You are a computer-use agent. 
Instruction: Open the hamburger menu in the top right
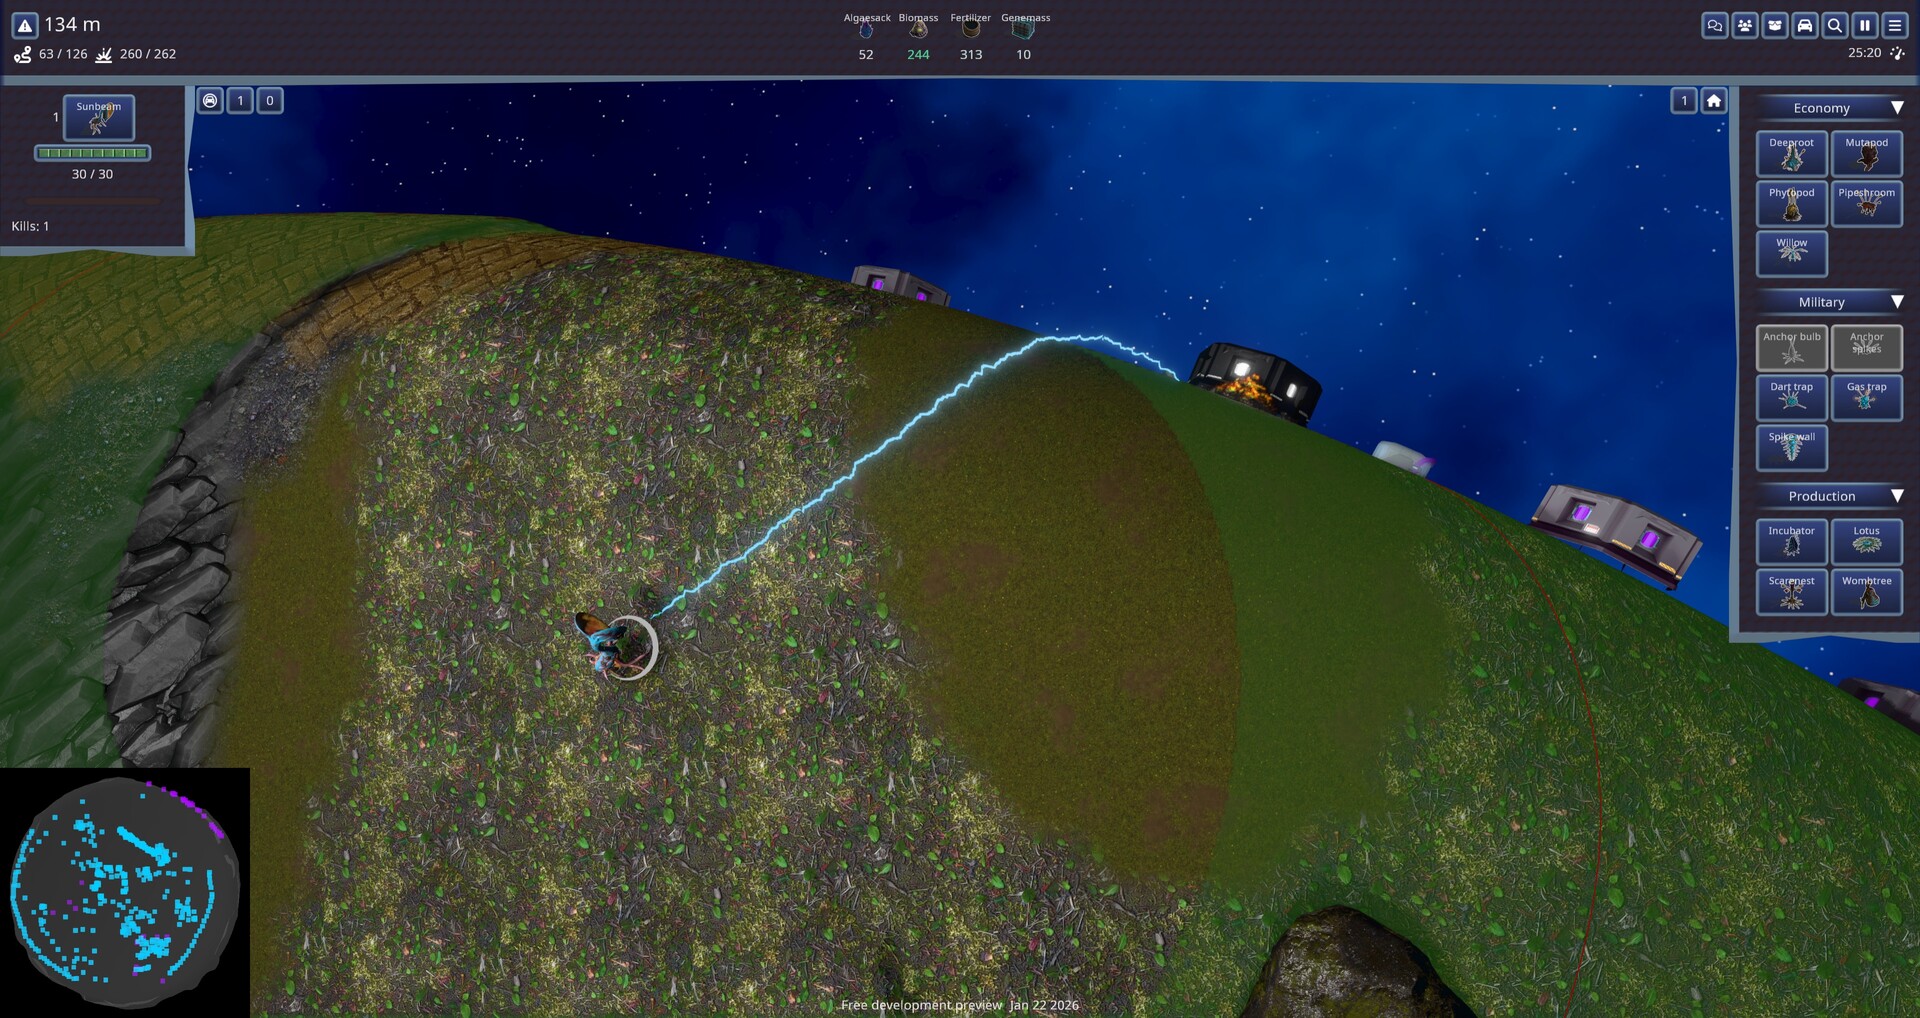(x=1895, y=25)
